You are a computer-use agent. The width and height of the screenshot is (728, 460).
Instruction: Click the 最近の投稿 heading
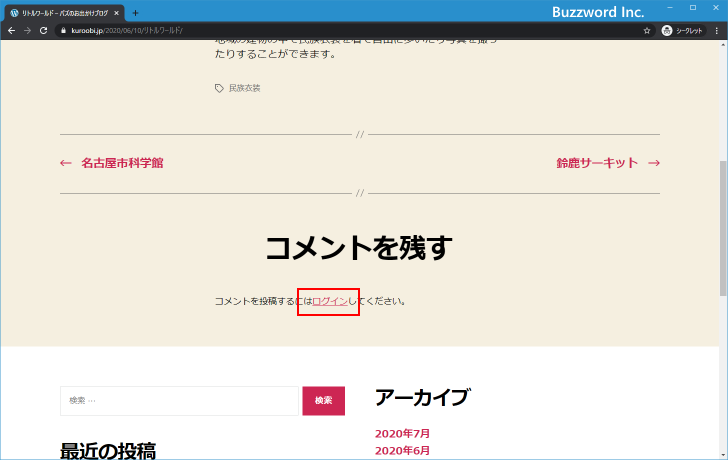(x=108, y=450)
